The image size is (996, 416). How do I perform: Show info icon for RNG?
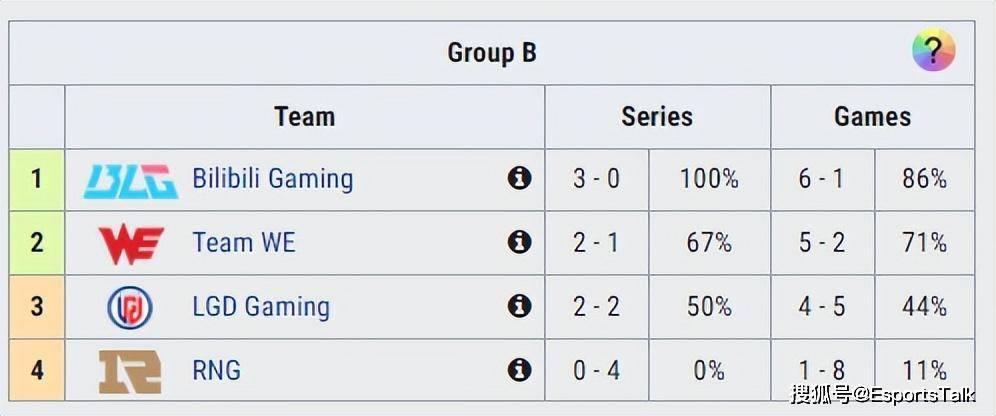pos(519,370)
